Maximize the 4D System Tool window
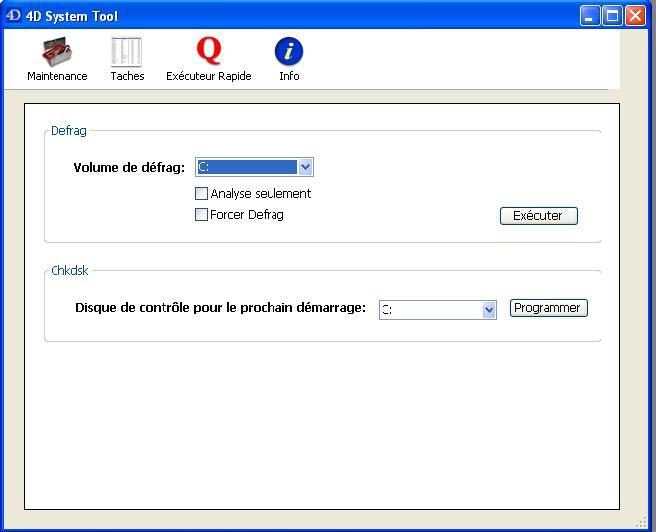656x532 pixels. tap(612, 15)
